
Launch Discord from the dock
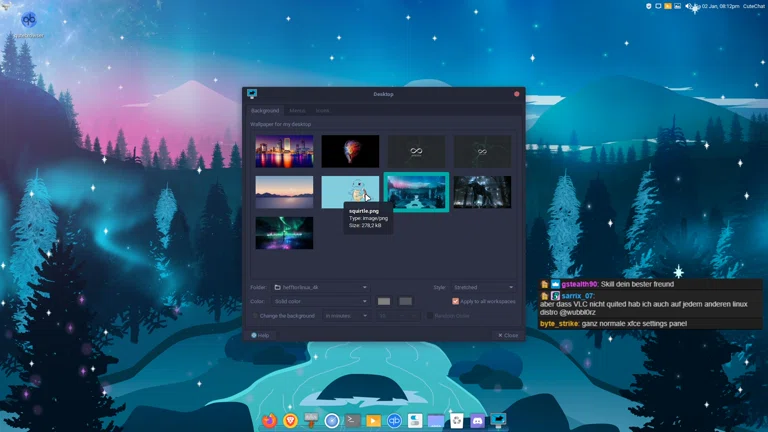click(477, 421)
